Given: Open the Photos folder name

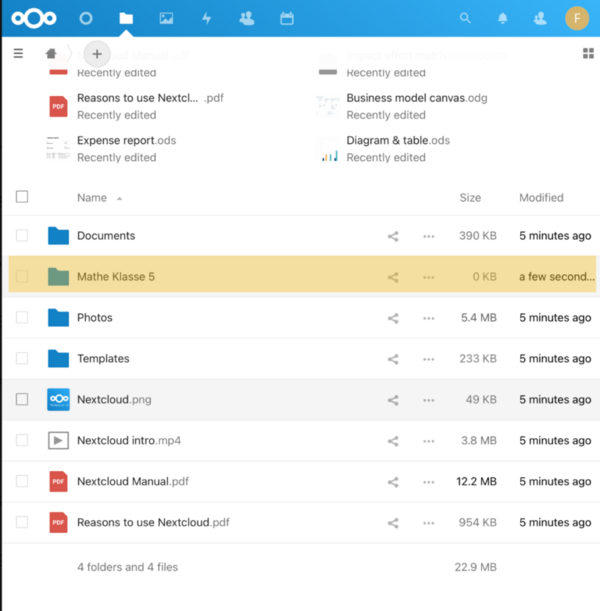Looking at the screenshot, I should tap(95, 317).
